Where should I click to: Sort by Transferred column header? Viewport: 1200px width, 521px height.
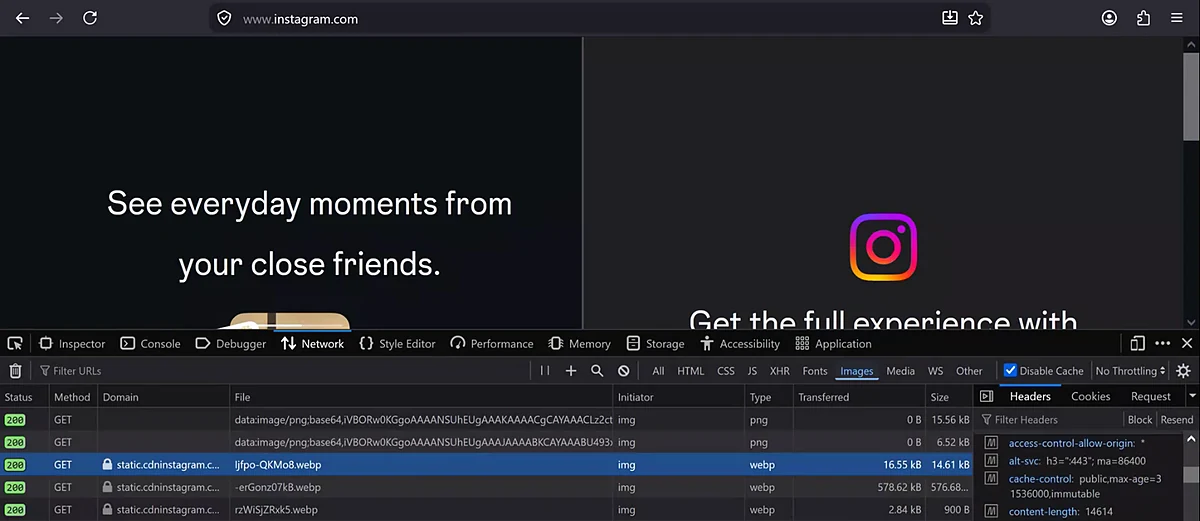[x=857, y=397]
